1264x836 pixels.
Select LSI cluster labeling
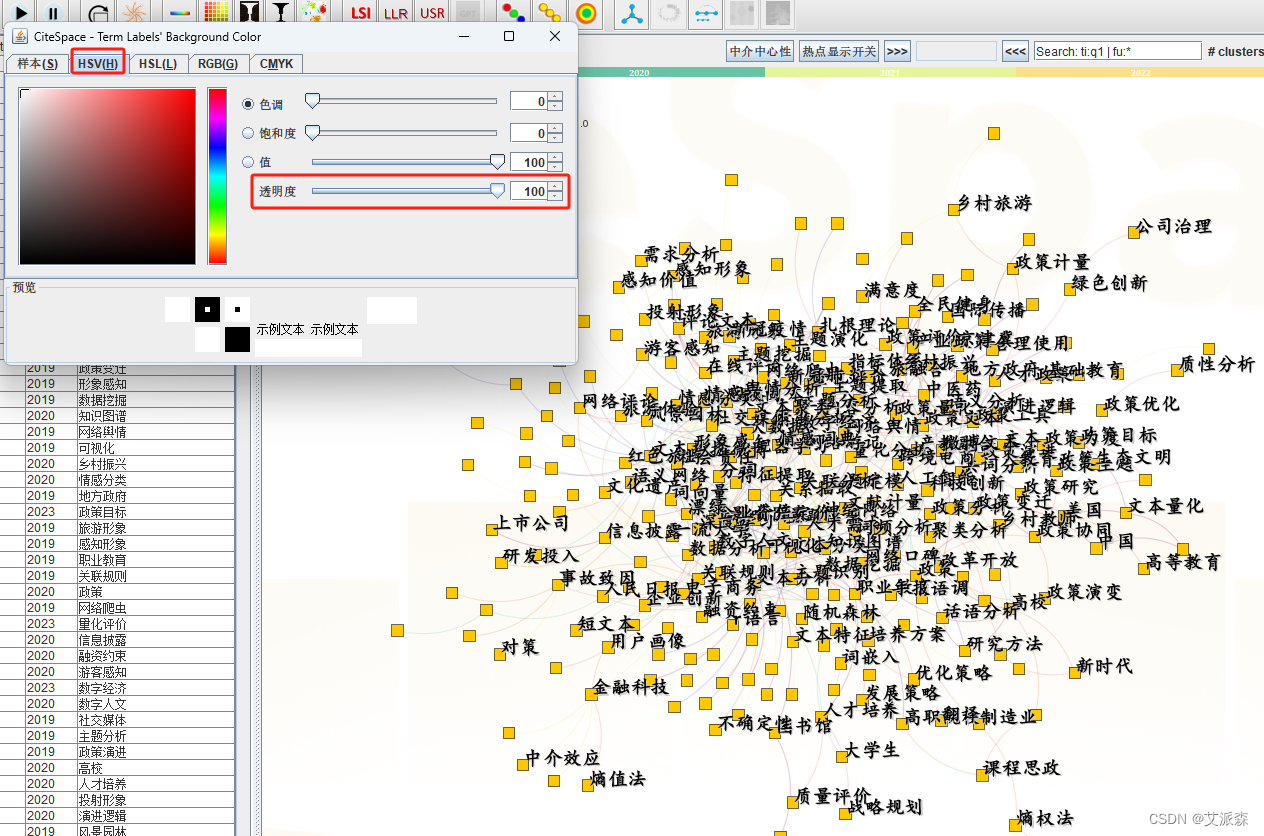point(361,13)
